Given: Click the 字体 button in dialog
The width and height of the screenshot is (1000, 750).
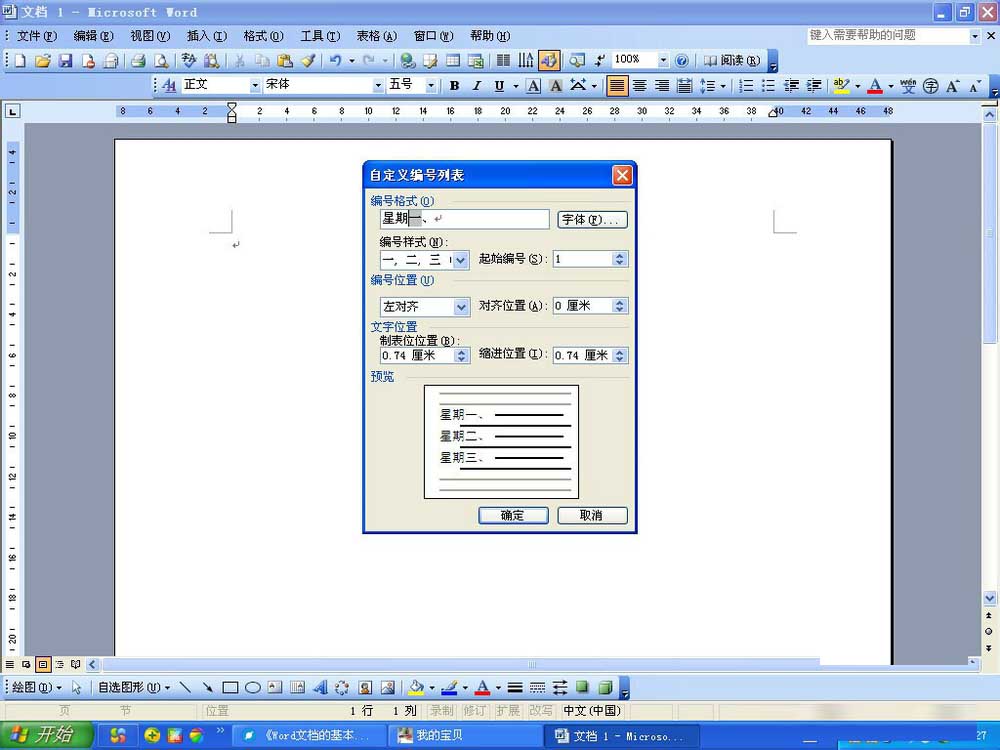Looking at the screenshot, I should [592, 219].
